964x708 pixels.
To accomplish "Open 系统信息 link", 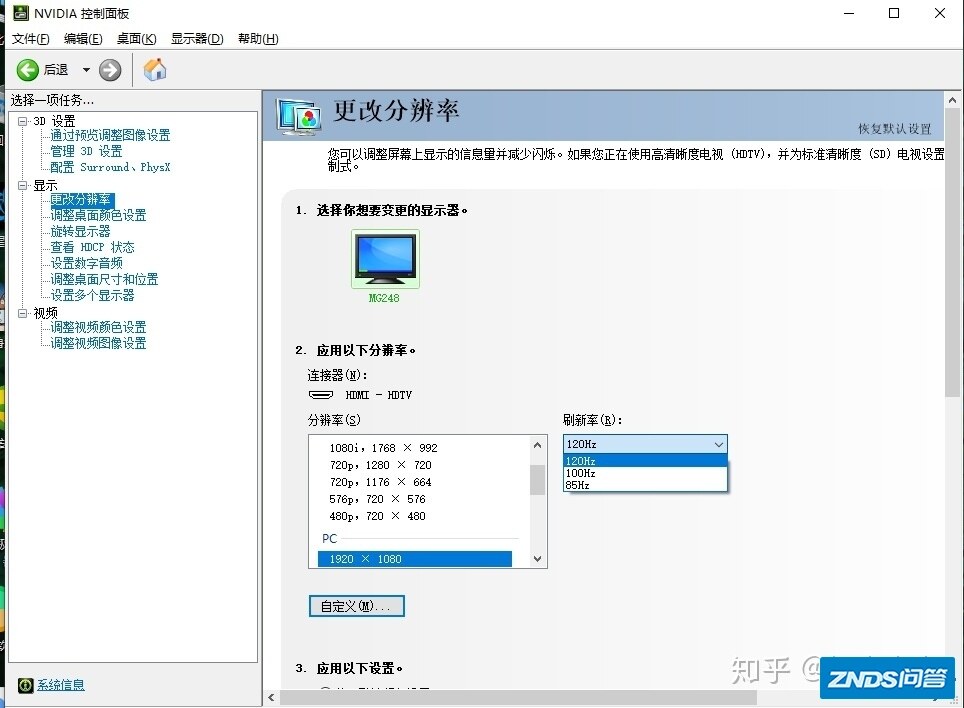I will click(x=60, y=685).
